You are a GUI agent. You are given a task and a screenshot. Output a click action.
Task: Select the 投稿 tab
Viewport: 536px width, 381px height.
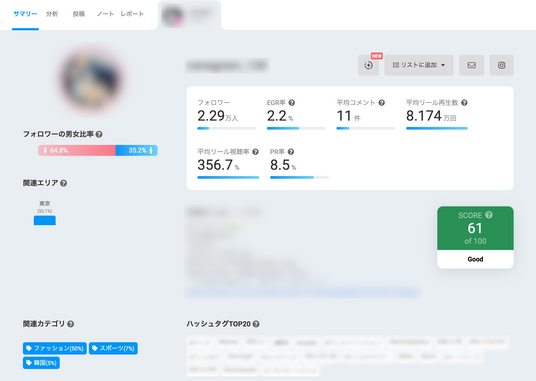[79, 14]
